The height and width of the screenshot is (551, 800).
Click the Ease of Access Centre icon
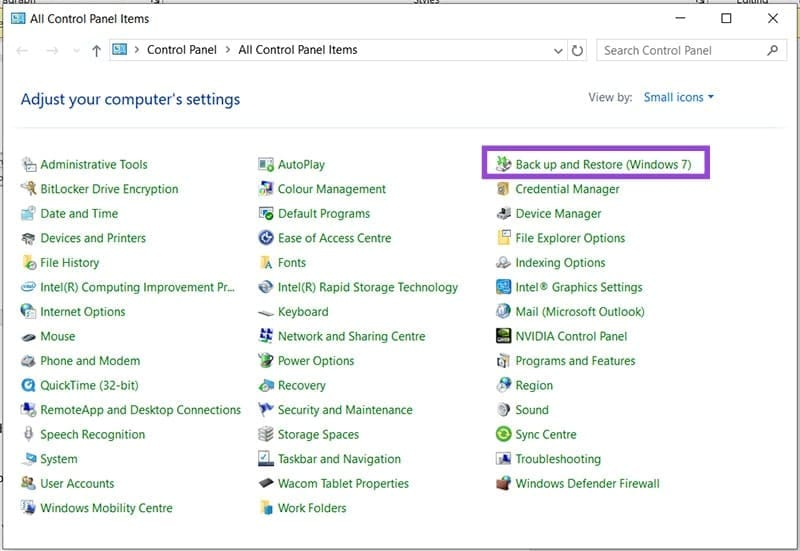[x=266, y=238]
